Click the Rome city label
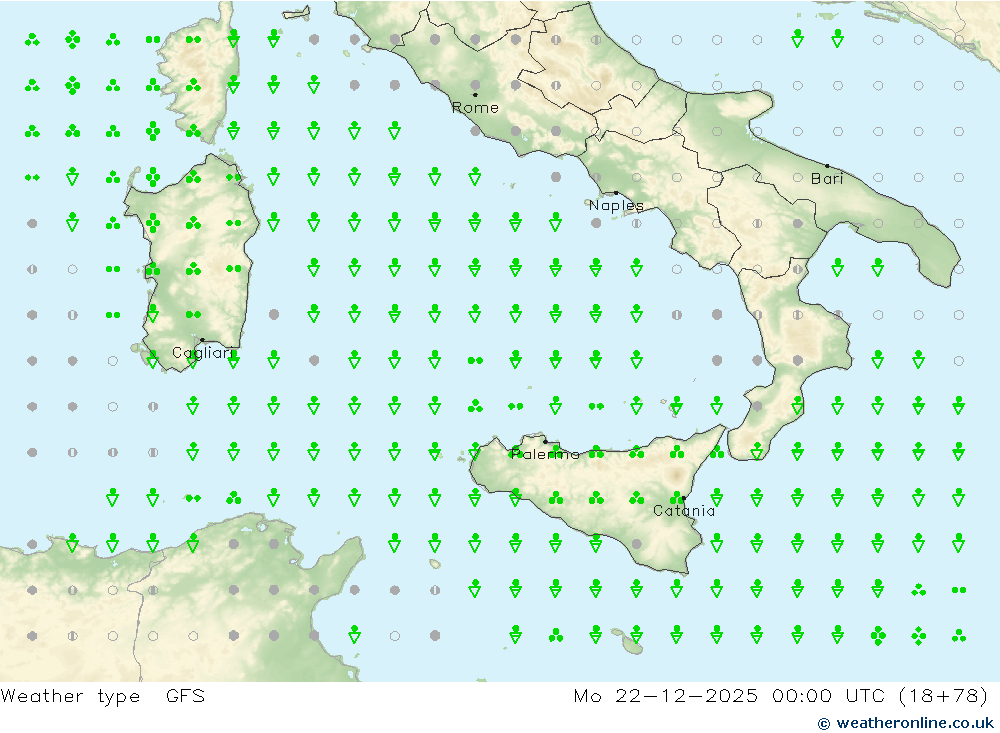 coord(475,108)
